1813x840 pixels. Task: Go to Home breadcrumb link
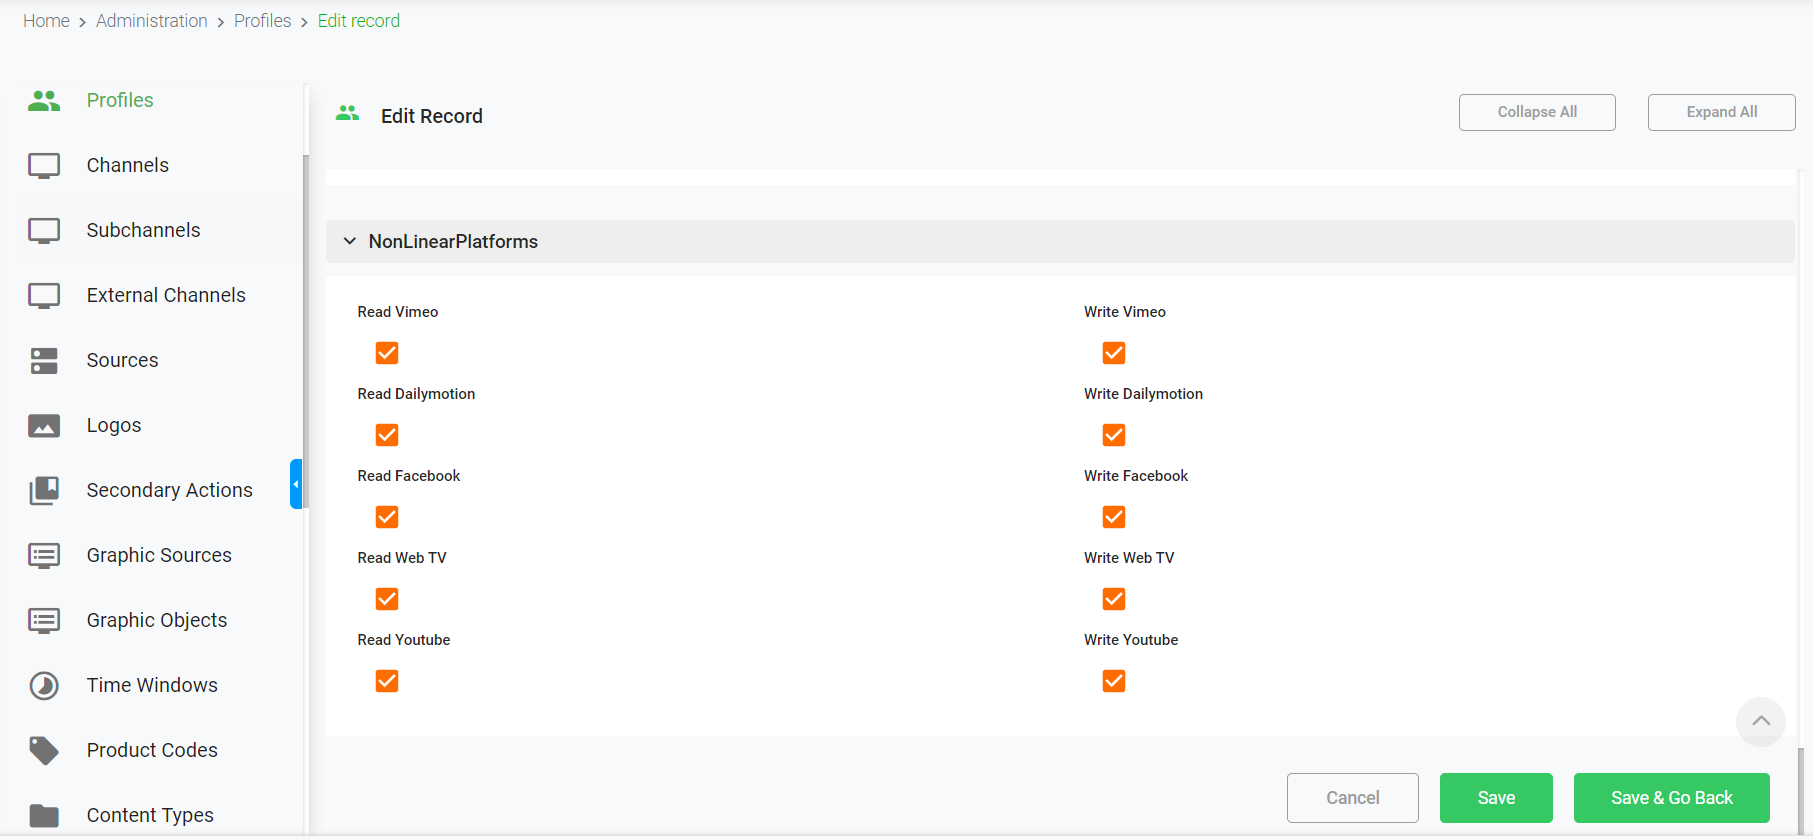[x=46, y=21]
